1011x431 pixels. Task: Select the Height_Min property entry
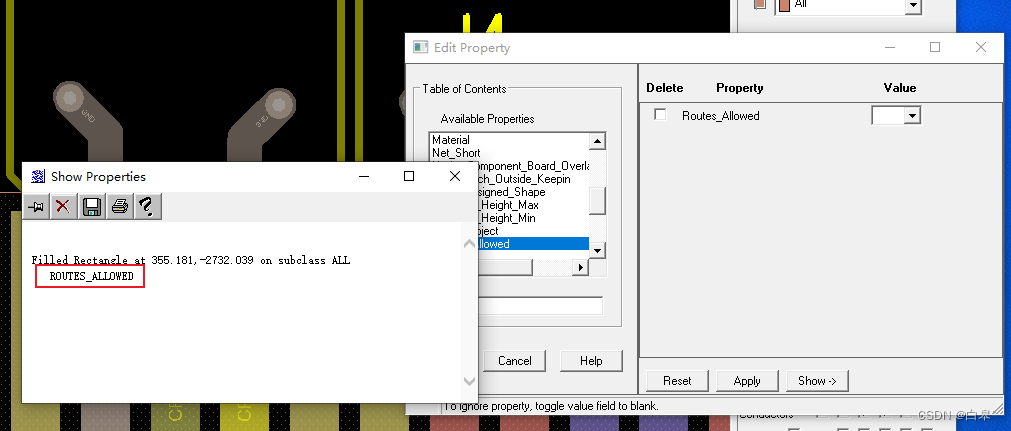507,218
